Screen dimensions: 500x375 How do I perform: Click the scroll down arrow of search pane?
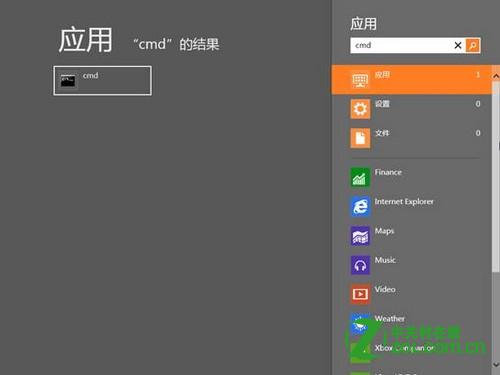(x=496, y=365)
